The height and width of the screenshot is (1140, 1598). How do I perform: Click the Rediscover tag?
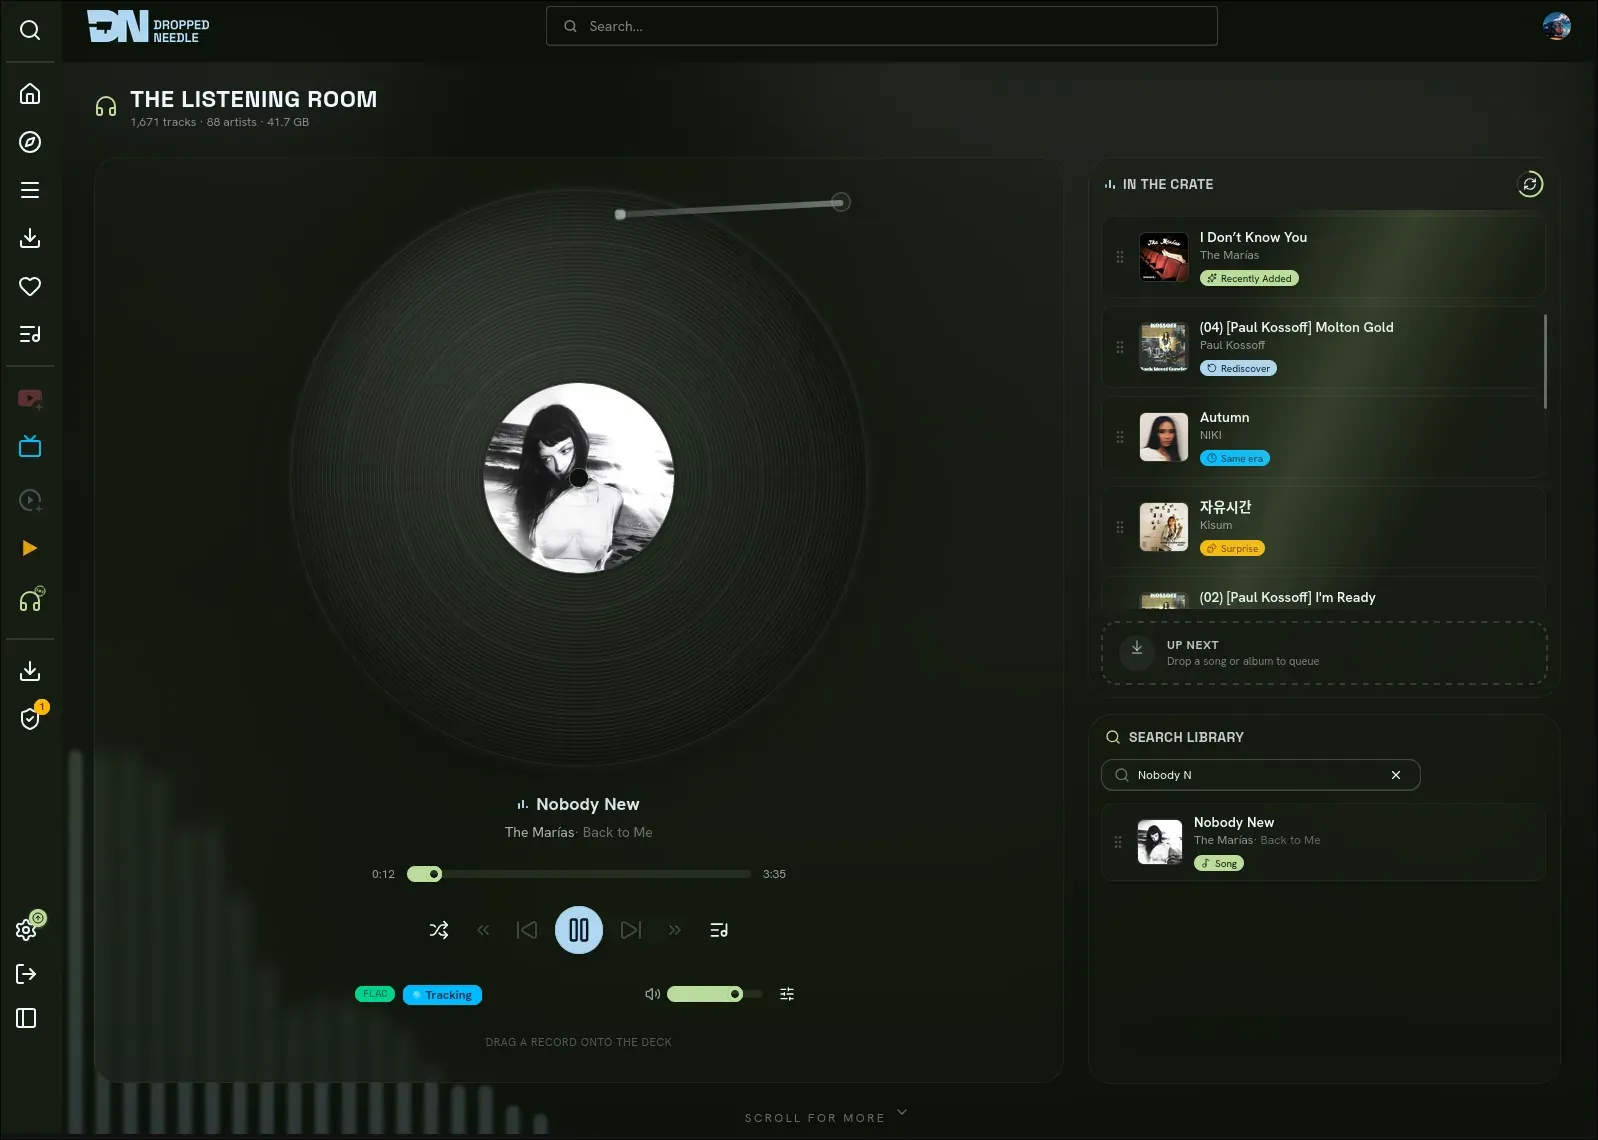pyautogui.click(x=1238, y=369)
